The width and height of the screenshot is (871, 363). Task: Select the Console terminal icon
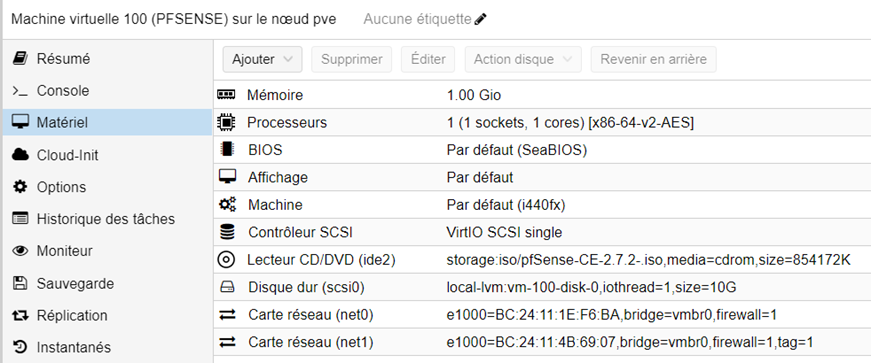[20, 91]
